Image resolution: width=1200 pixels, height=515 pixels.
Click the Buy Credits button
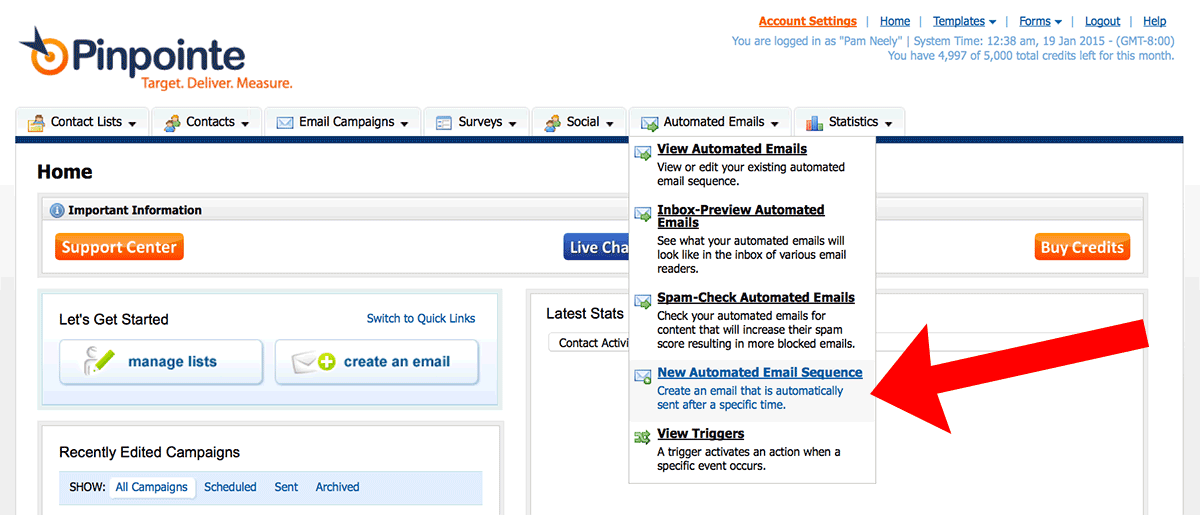click(x=1083, y=247)
